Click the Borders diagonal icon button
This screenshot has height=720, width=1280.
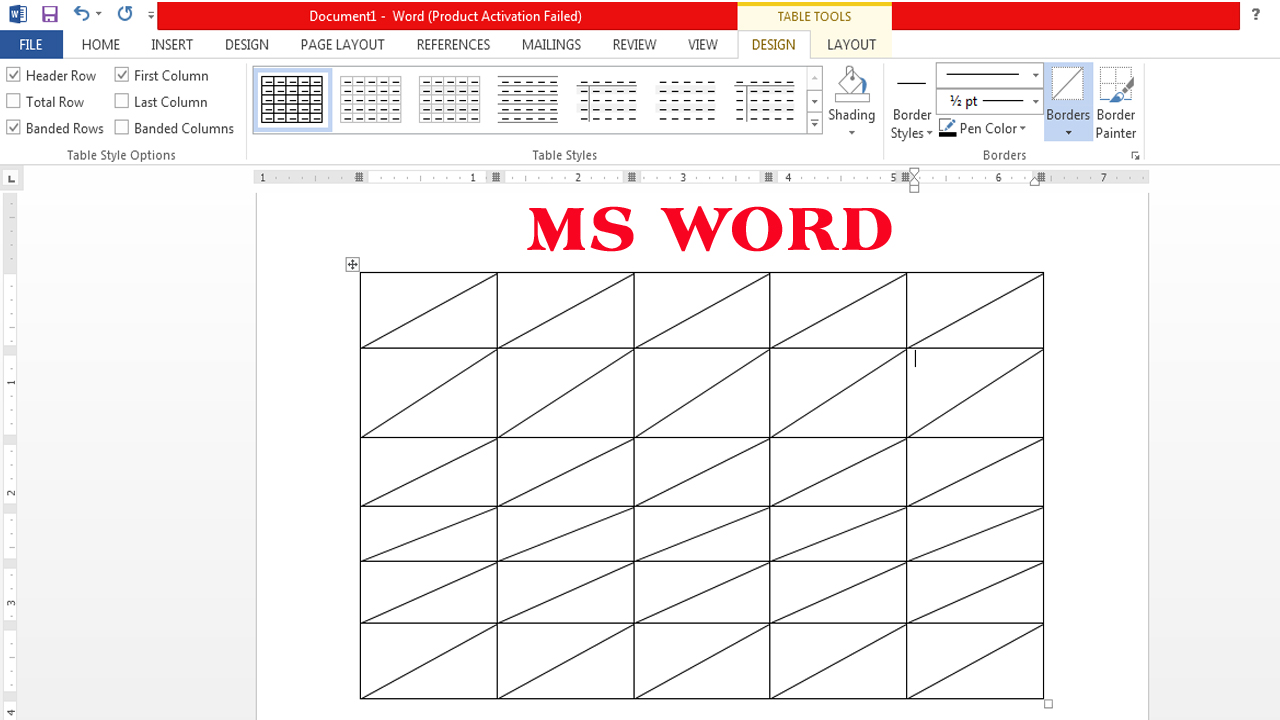pyautogui.click(x=1068, y=84)
